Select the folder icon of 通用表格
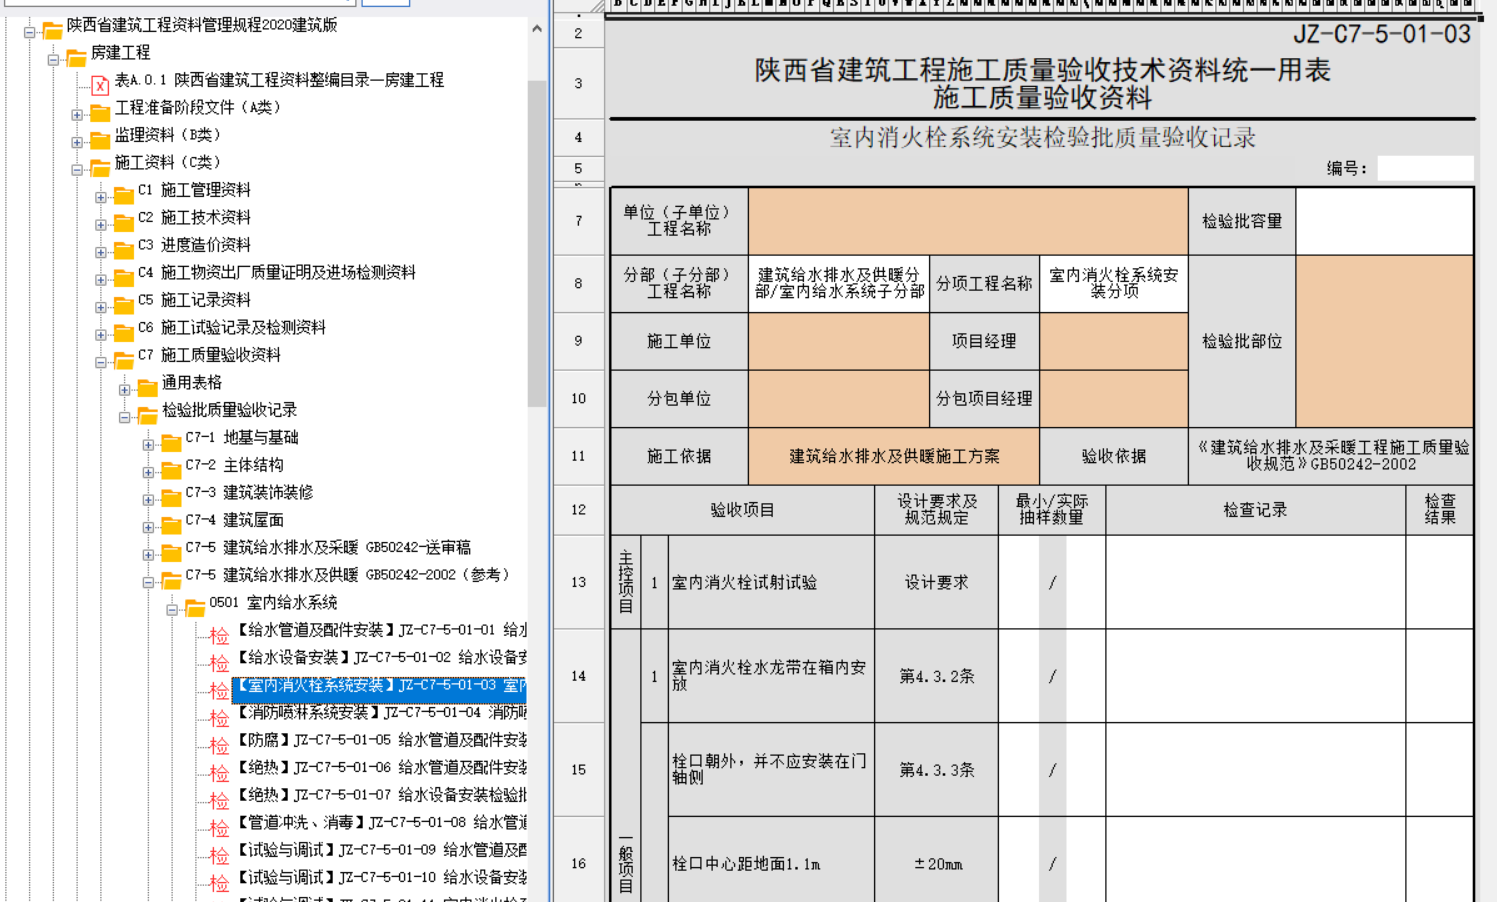This screenshot has height=902, width=1497. tap(148, 386)
